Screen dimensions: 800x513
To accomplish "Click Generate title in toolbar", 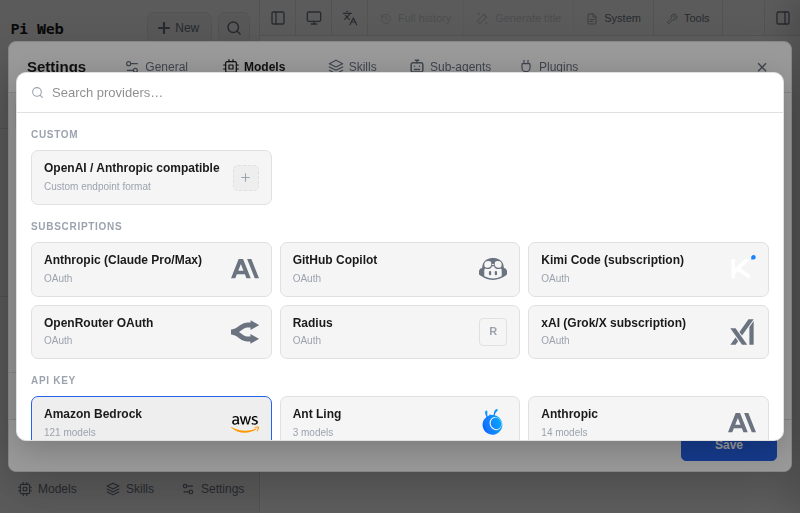I will pos(518,18).
